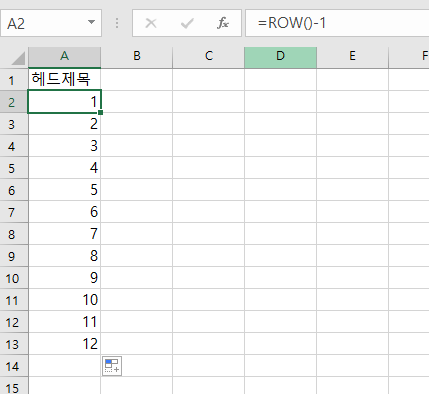Select cell A4 containing 3
The height and width of the screenshot is (394, 429).
64,146
